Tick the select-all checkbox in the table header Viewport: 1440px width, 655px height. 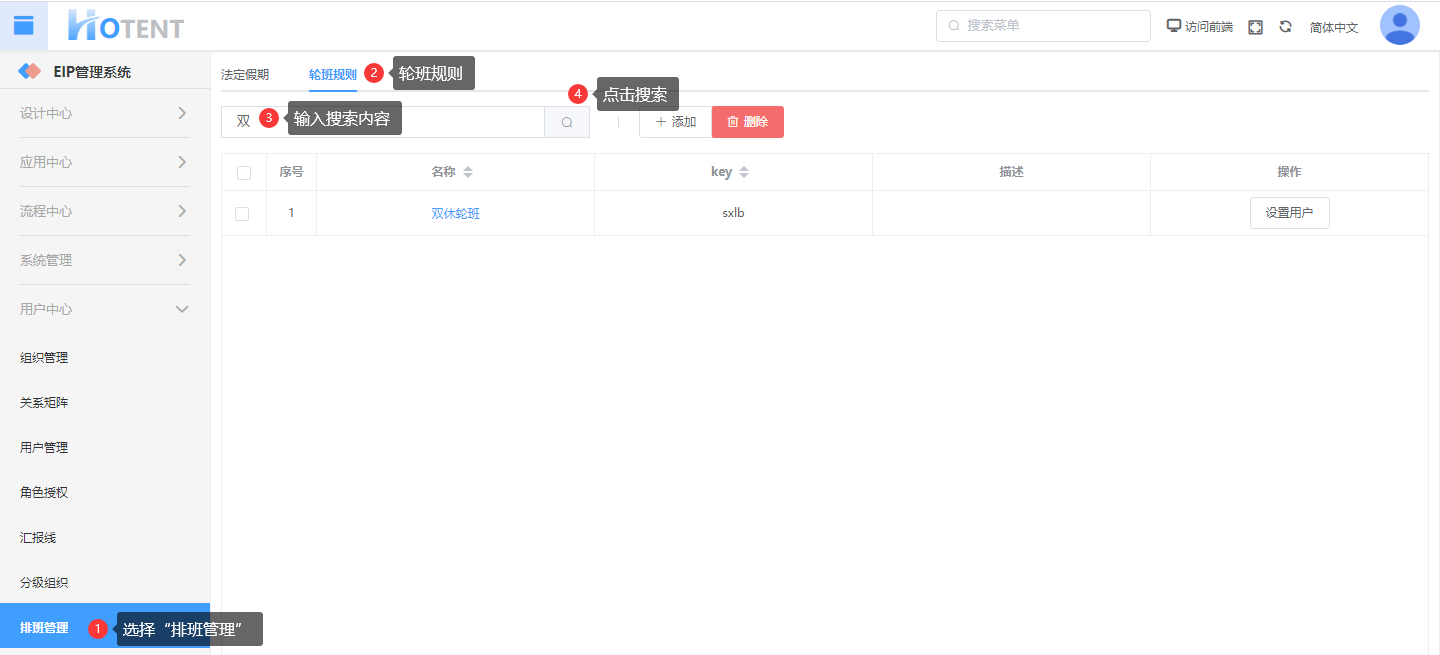(x=244, y=173)
